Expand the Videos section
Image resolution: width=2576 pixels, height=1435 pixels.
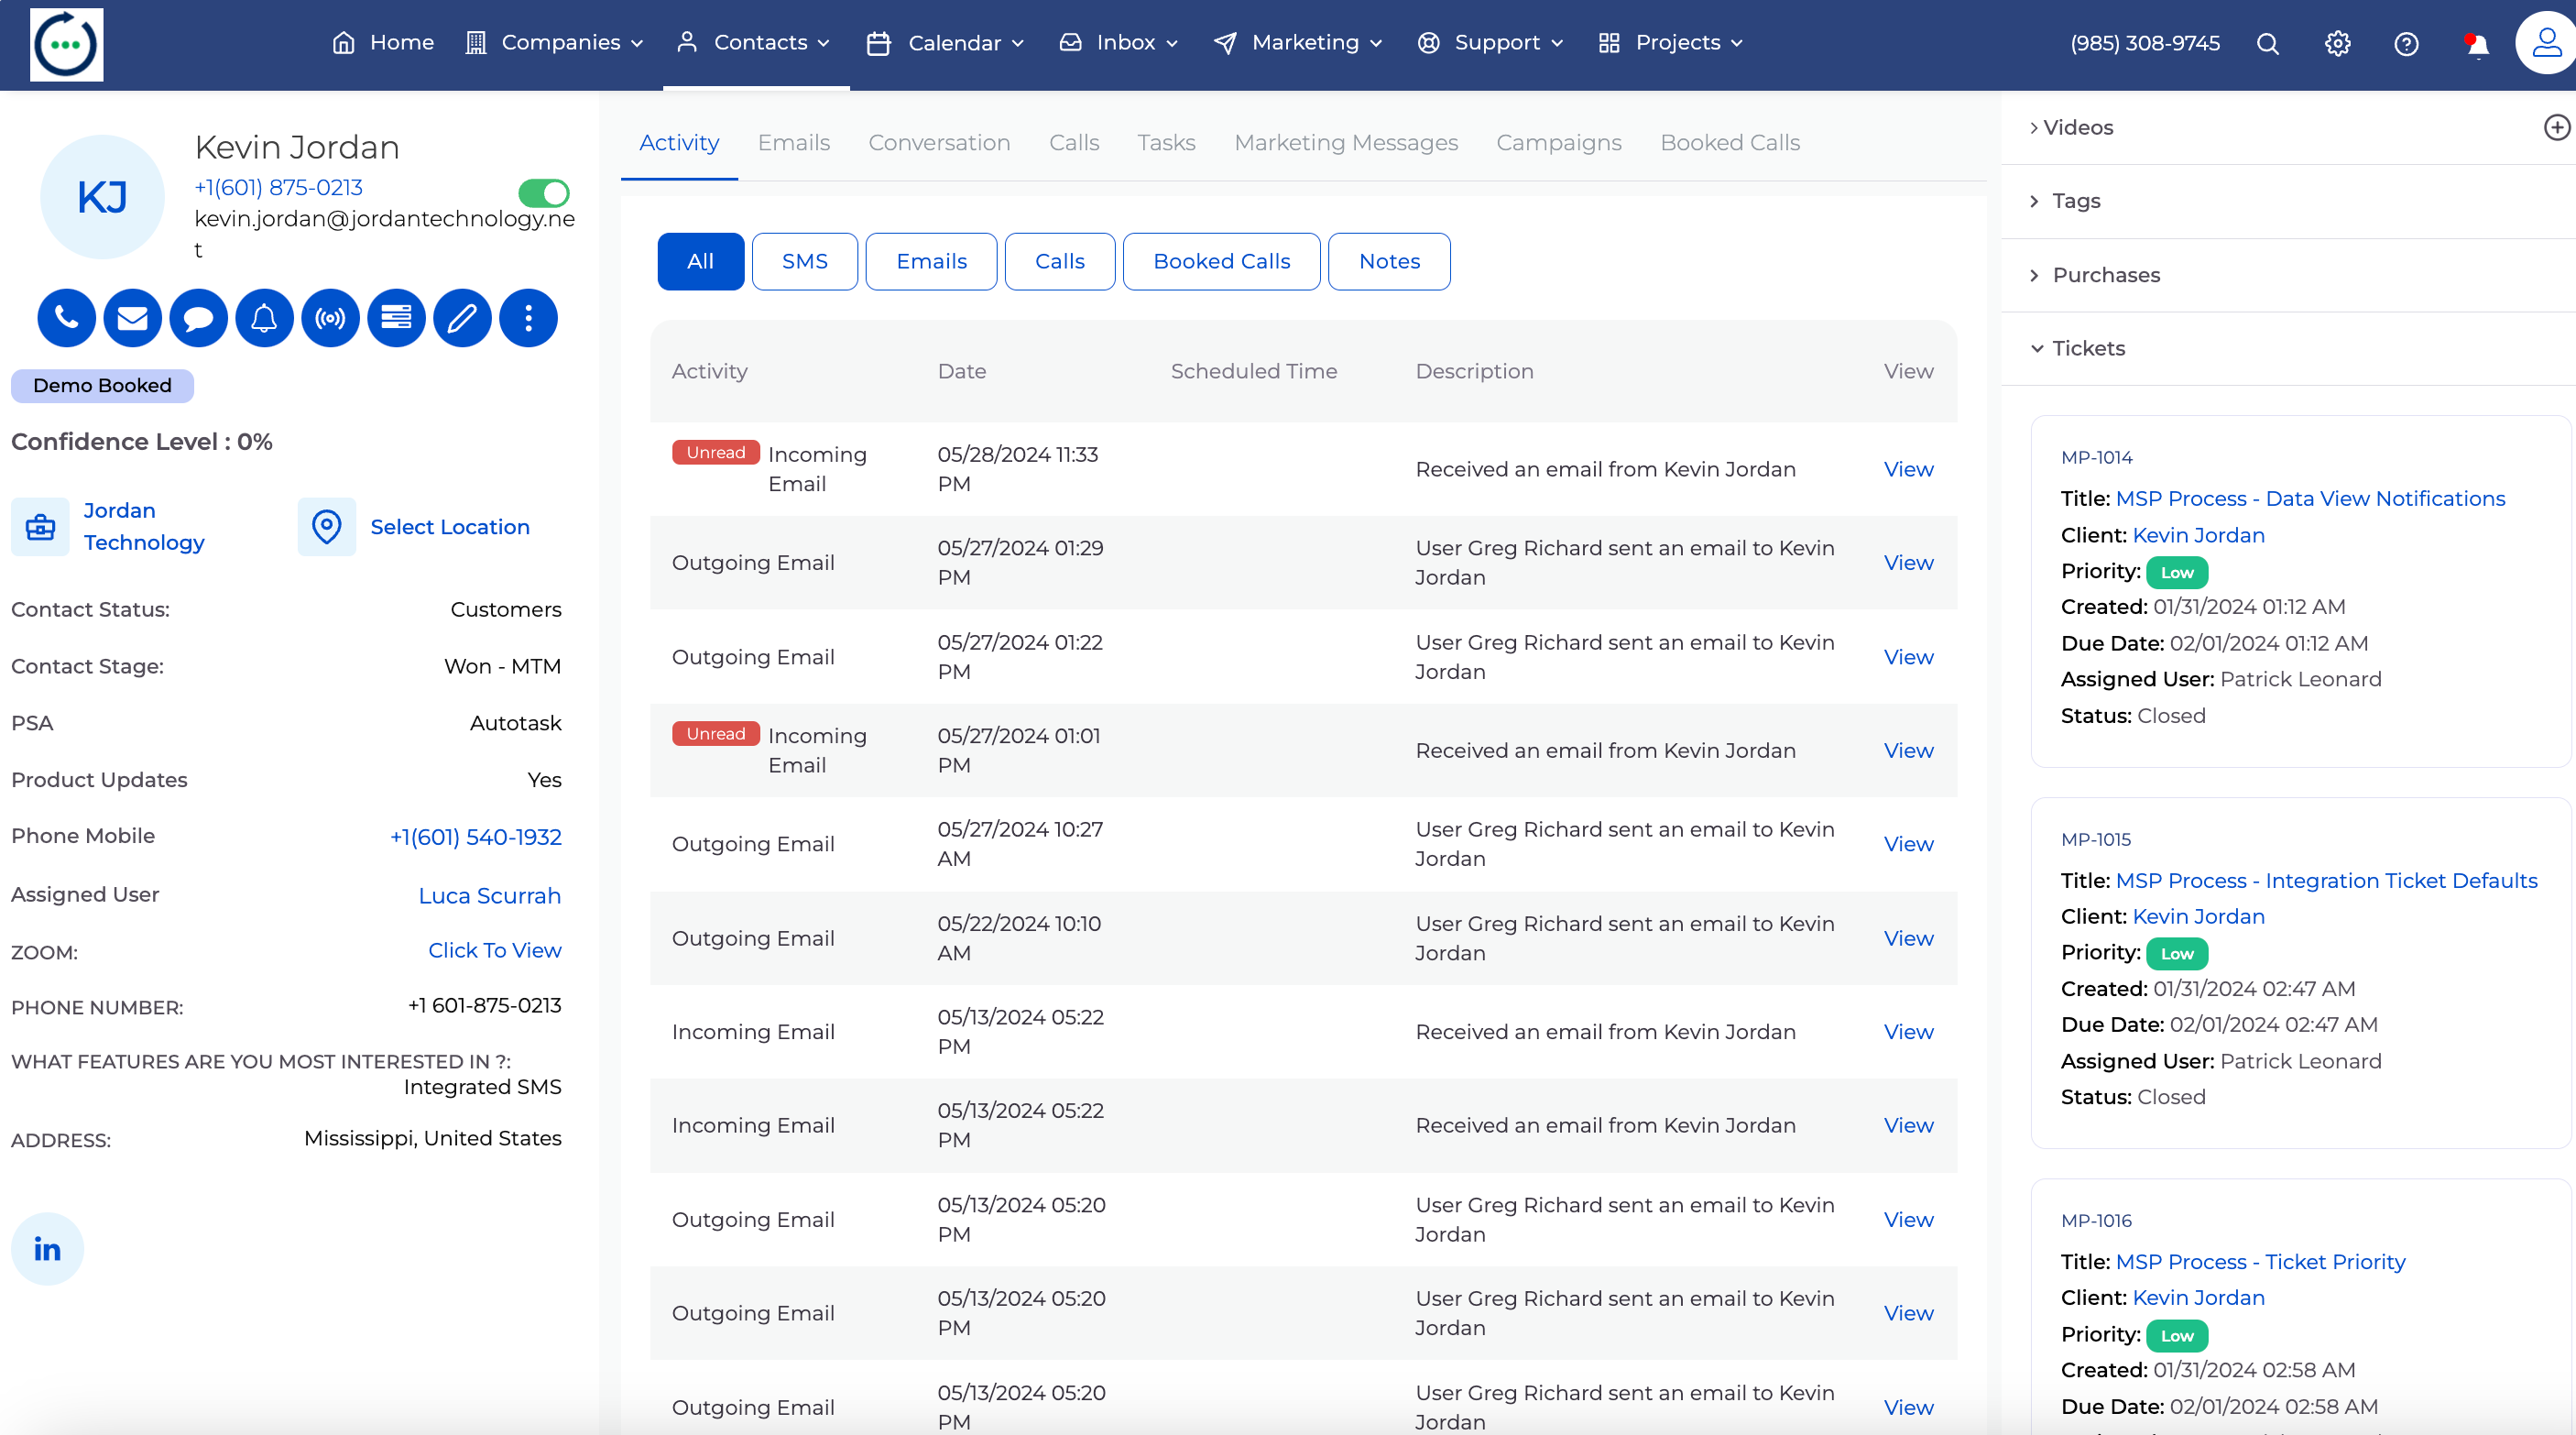[2072, 127]
